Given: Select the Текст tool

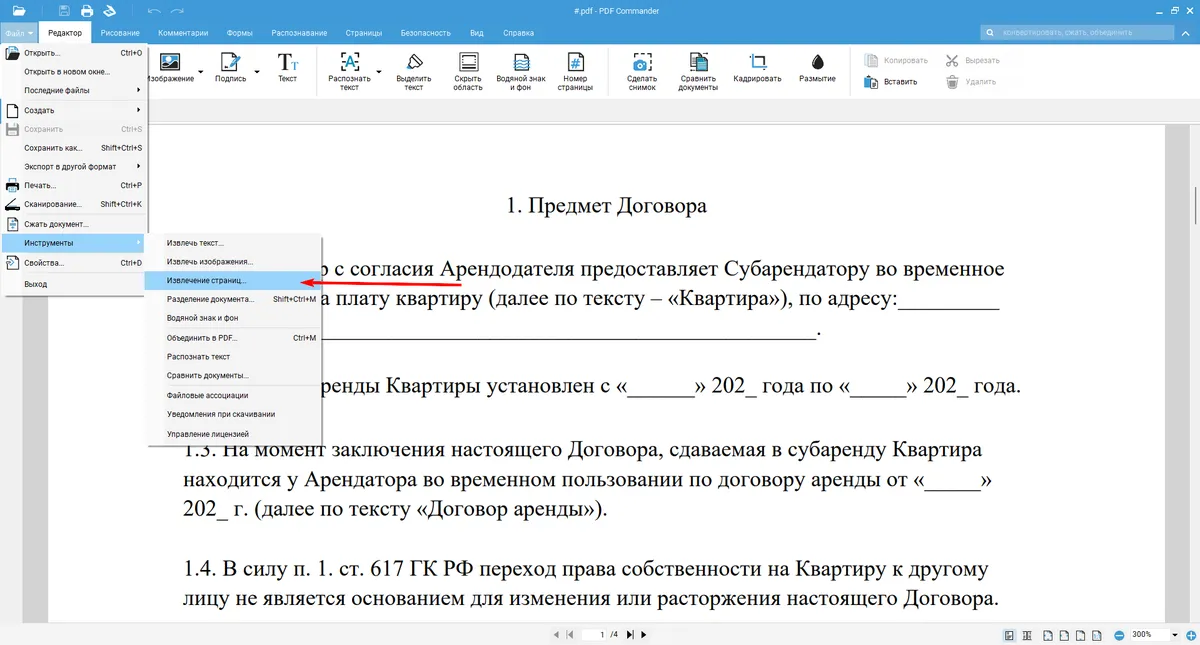Looking at the screenshot, I should tap(287, 70).
